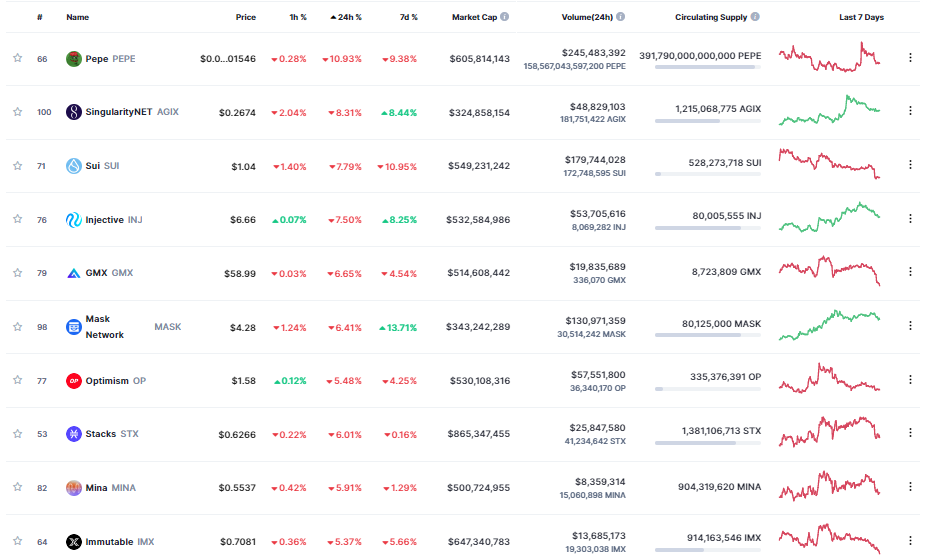Click the Mask Network logo
Image resolution: width=934 pixels, height=556 pixels.
[x=73, y=327]
